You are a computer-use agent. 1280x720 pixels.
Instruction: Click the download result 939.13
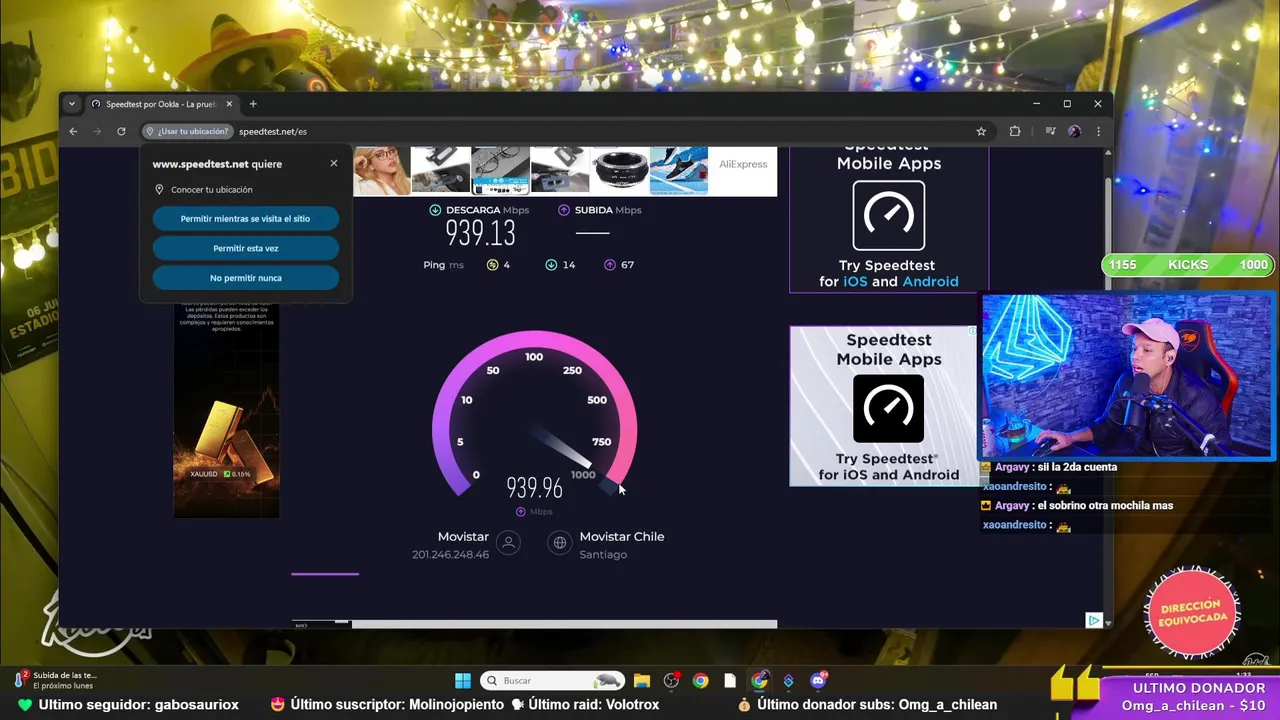[x=480, y=233]
